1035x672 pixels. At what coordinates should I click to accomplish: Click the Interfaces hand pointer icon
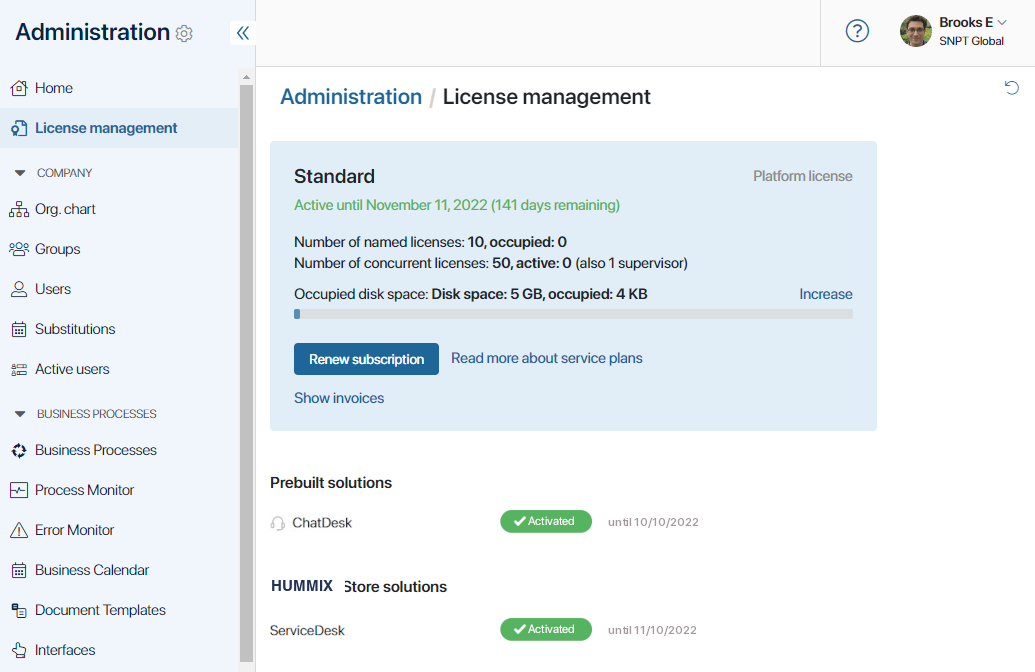(19, 650)
